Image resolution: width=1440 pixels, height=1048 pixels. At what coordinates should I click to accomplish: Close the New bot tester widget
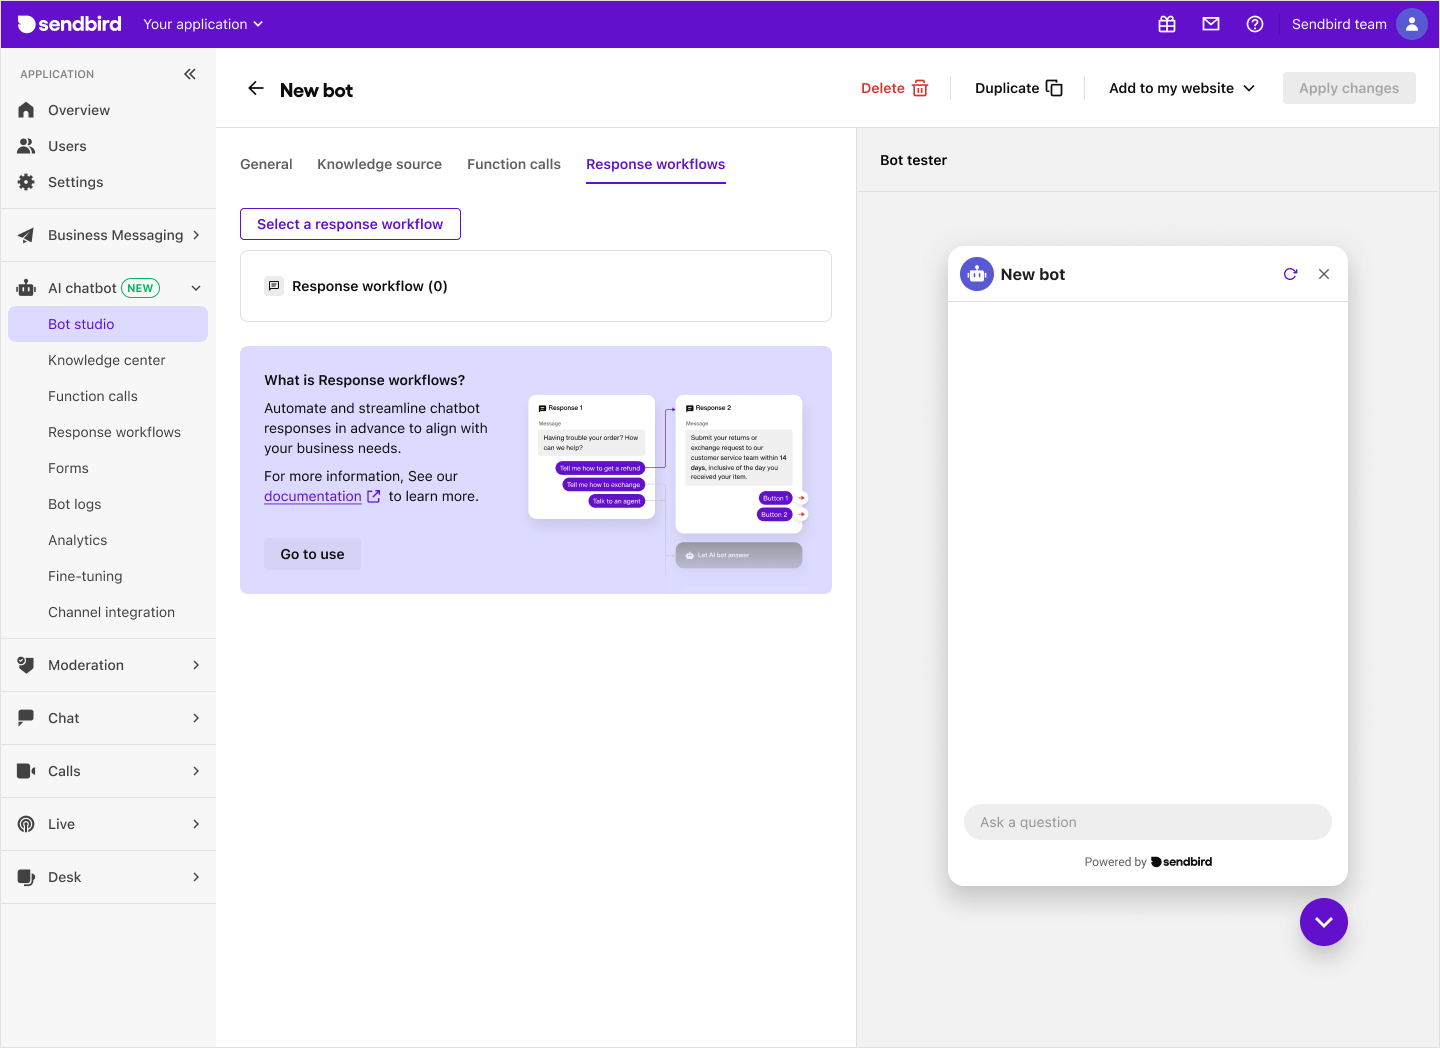tap(1324, 274)
